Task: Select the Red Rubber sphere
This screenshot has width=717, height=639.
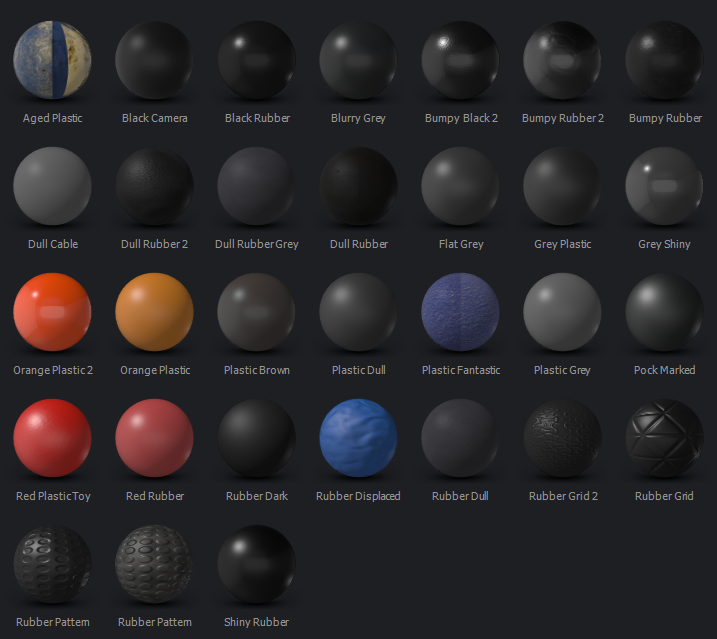Action: [x=154, y=438]
